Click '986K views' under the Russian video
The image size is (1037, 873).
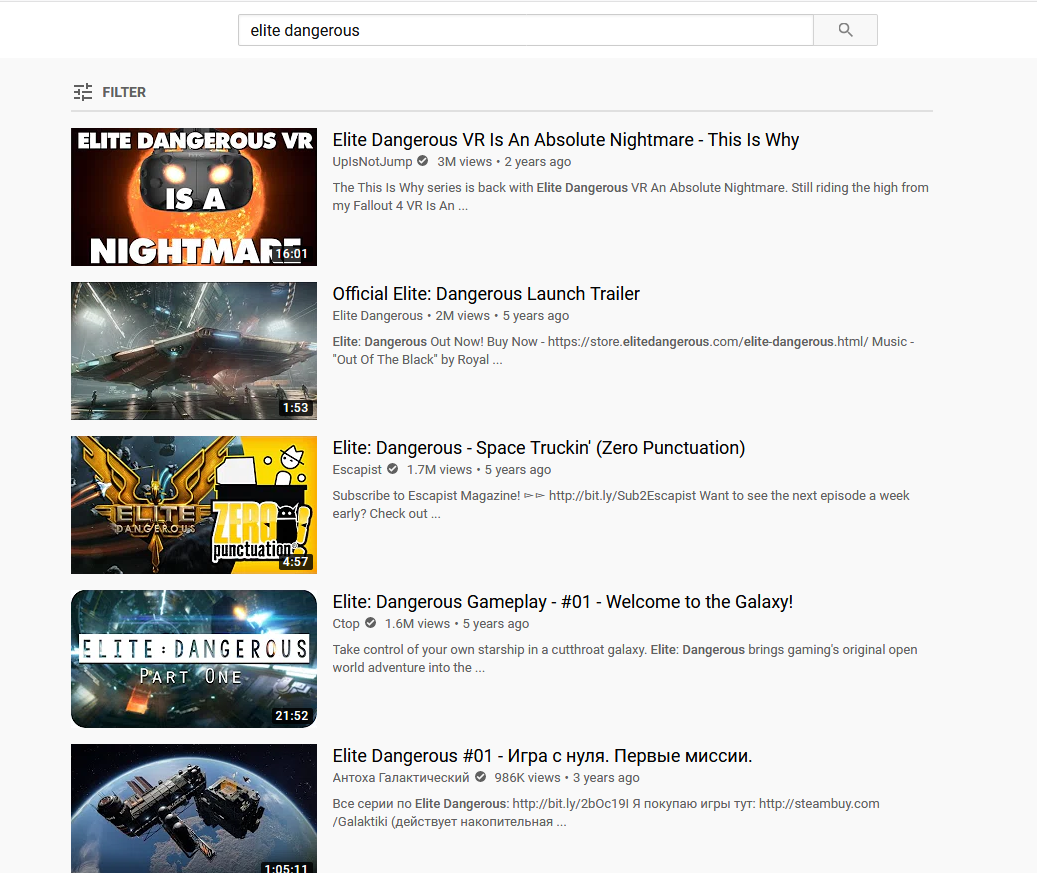[x=527, y=778]
